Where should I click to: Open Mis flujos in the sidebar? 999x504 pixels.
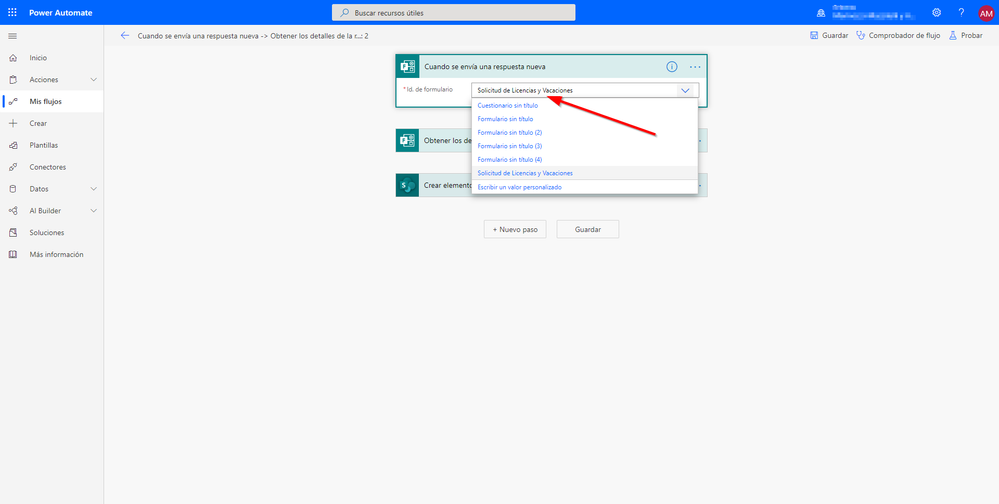(x=52, y=101)
